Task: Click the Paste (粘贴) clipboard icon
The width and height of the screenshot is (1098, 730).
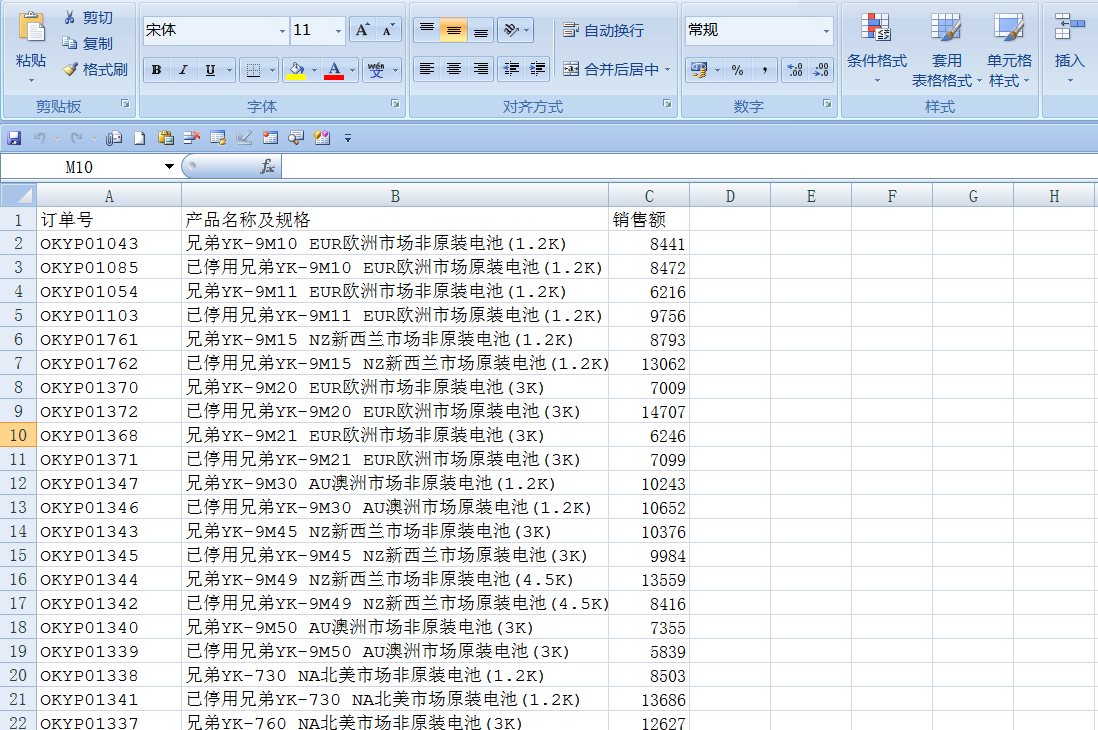Action: 31,29
